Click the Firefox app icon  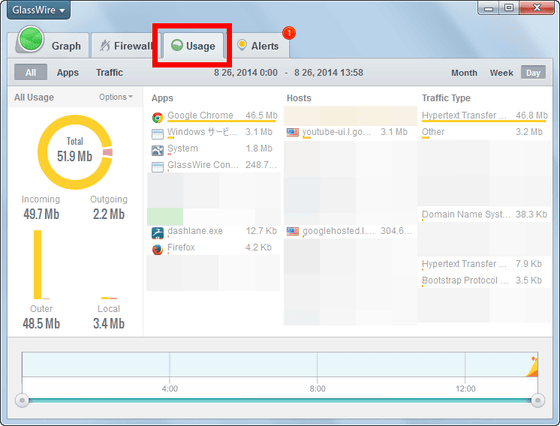click(x=158, y=249)
